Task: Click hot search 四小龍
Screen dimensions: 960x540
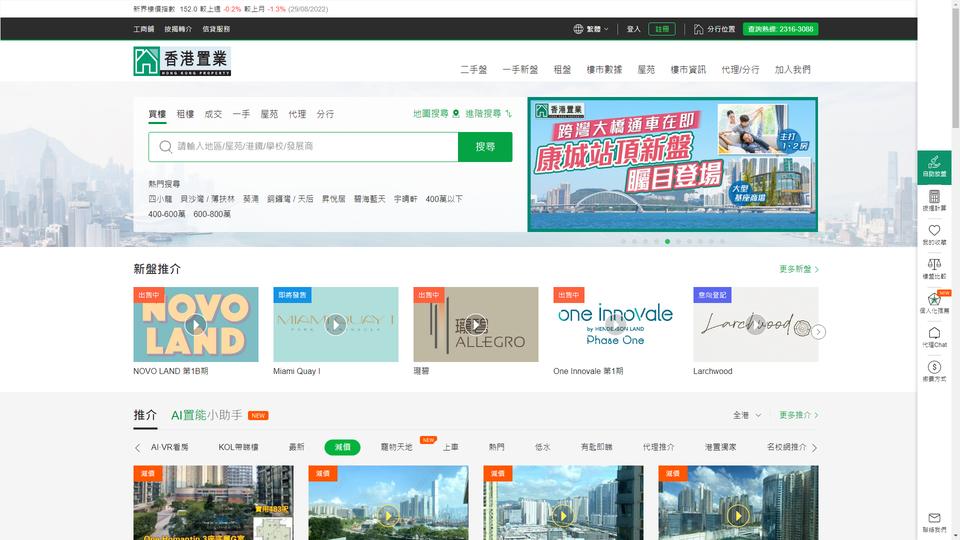Action: 160,199
